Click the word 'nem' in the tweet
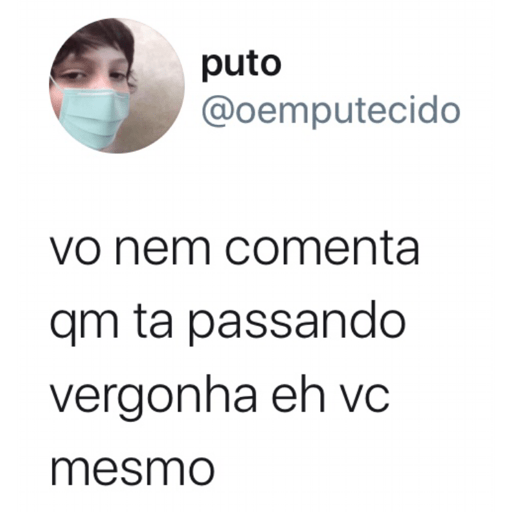The height and width of the screenshot is (512, 512). tap(162, 253)
